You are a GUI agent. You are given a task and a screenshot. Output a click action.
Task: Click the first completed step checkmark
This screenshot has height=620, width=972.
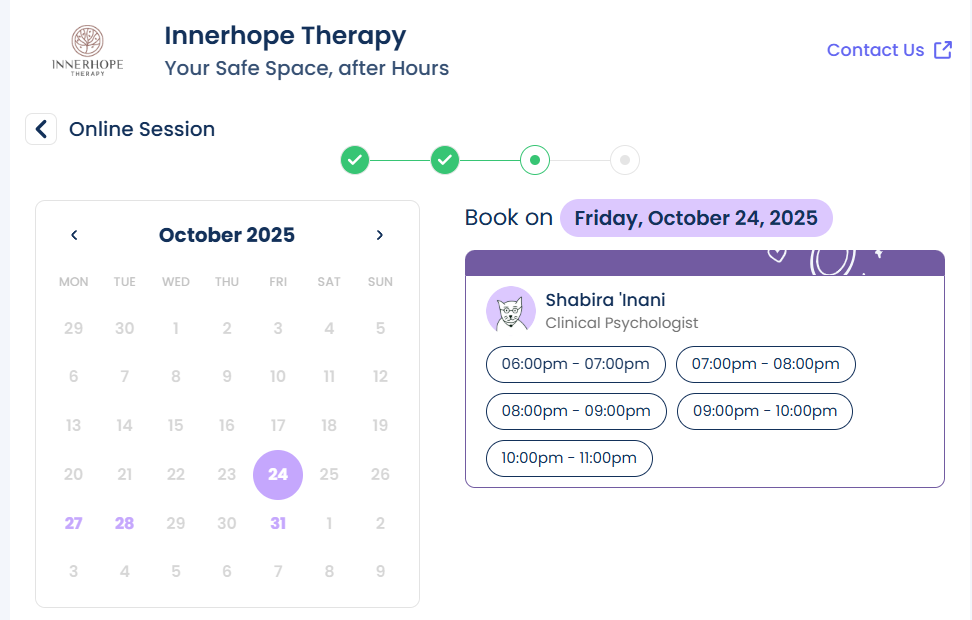coord(355,159)
